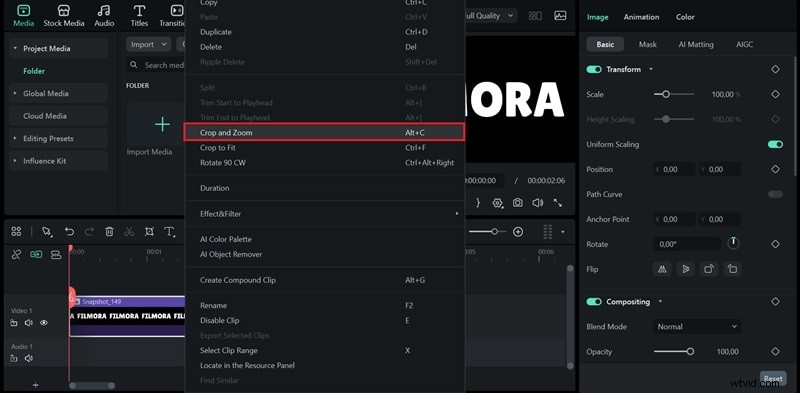
Task: Click the redo arrow in timeline toolbar
Action: 89,232
